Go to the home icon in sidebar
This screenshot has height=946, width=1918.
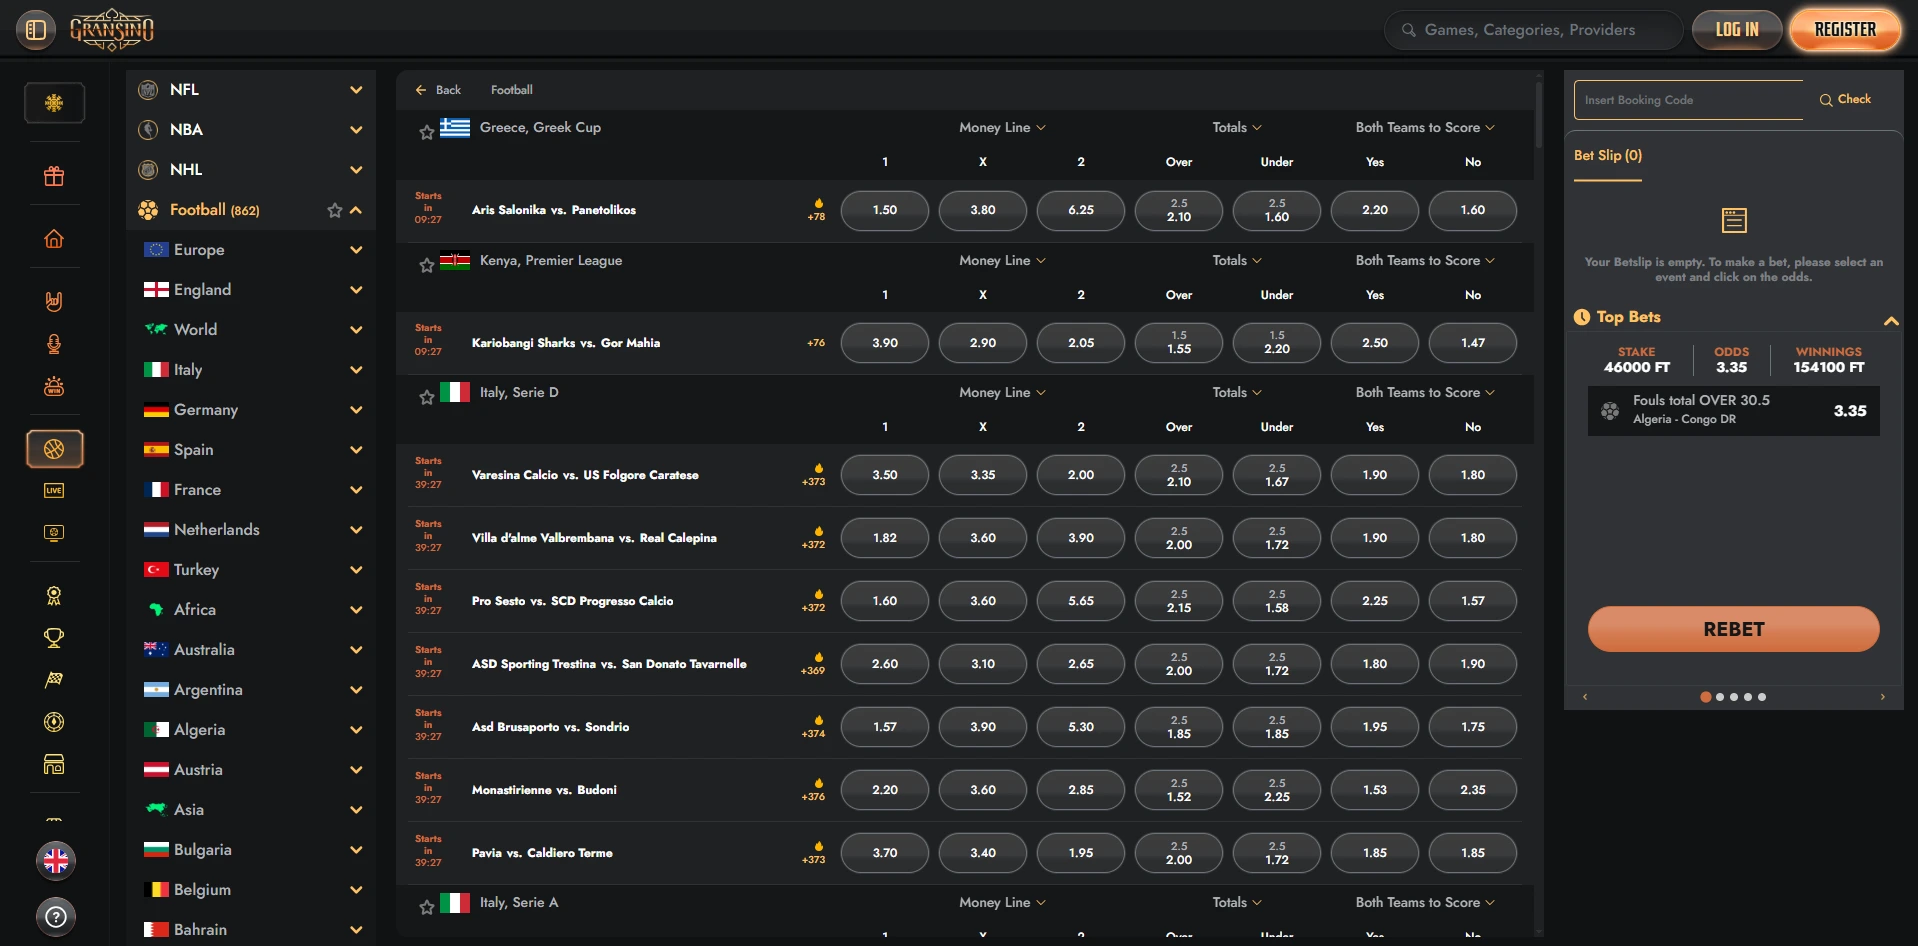point(54,239)
